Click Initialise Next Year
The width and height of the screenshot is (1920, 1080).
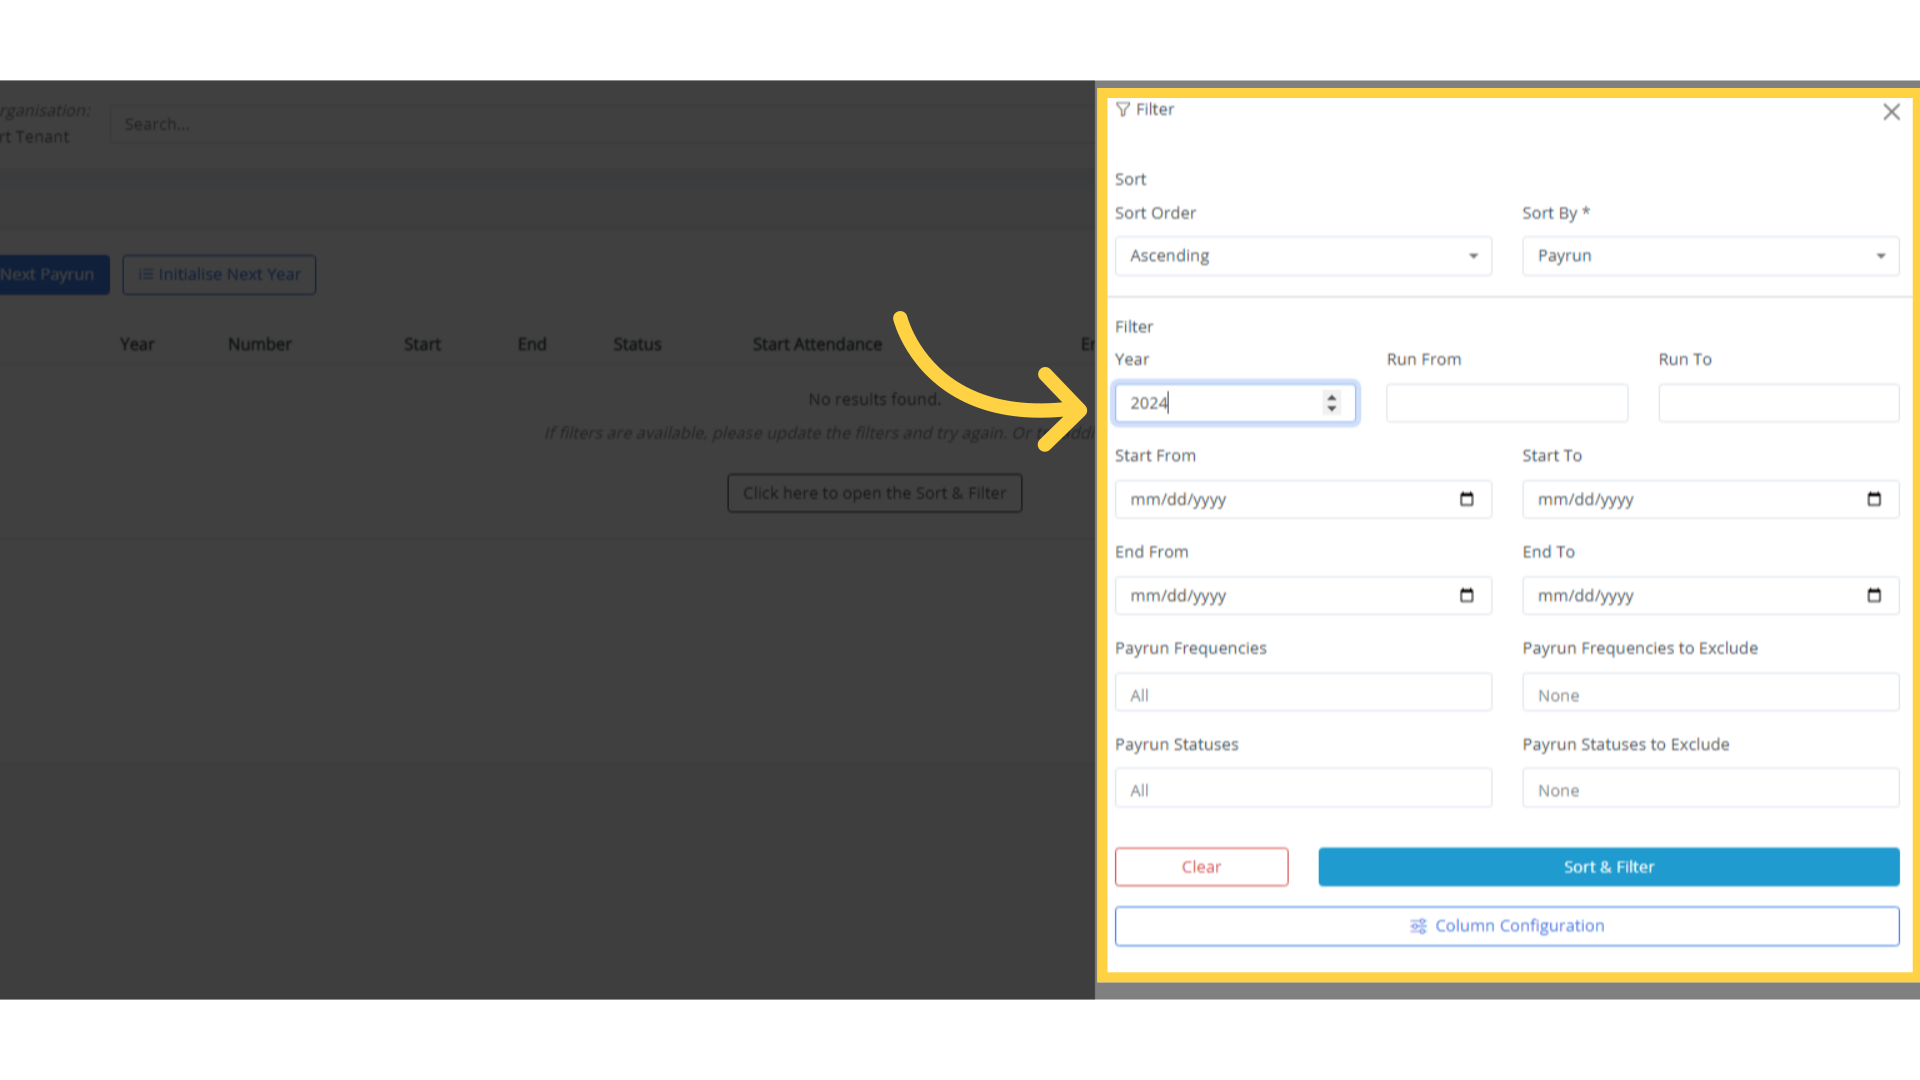tap(219, 274)
